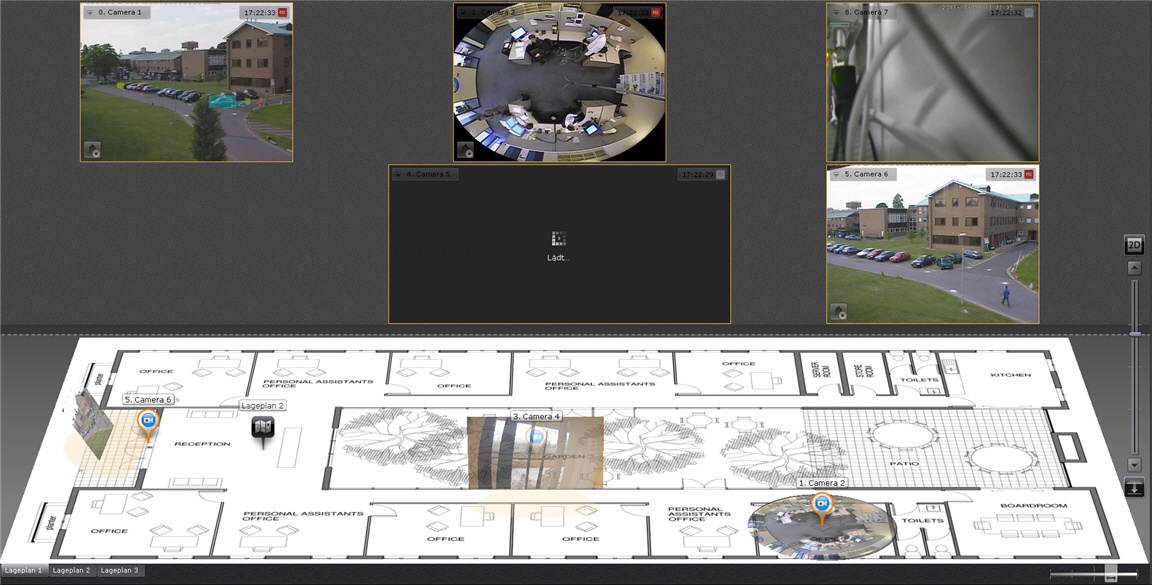Switch to the Lageplan 2 tab
Screen dimensions: 1152x585
(x=71, y=571)
